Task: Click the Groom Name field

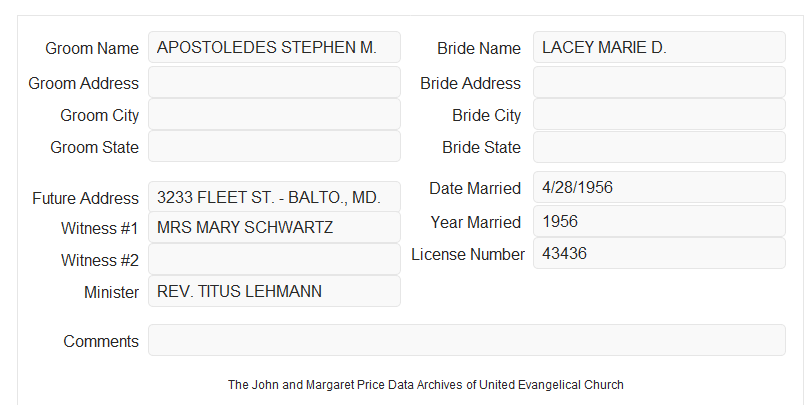Action: [x=274, y=47]
